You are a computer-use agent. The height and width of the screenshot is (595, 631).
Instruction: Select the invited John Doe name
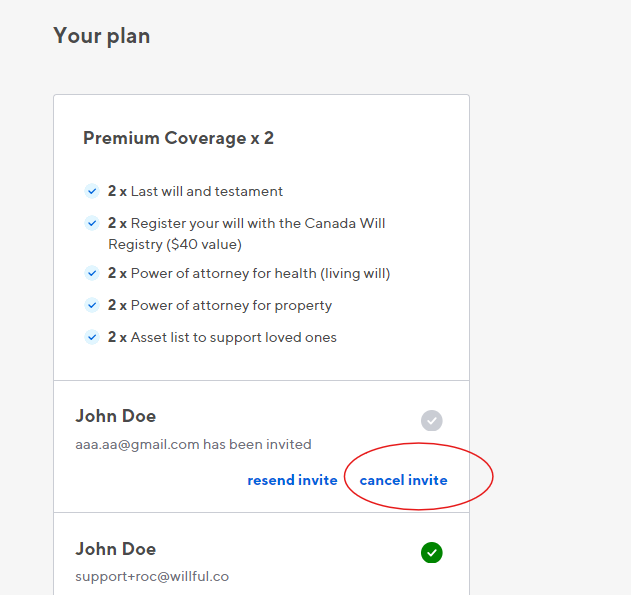pos(115,416)
